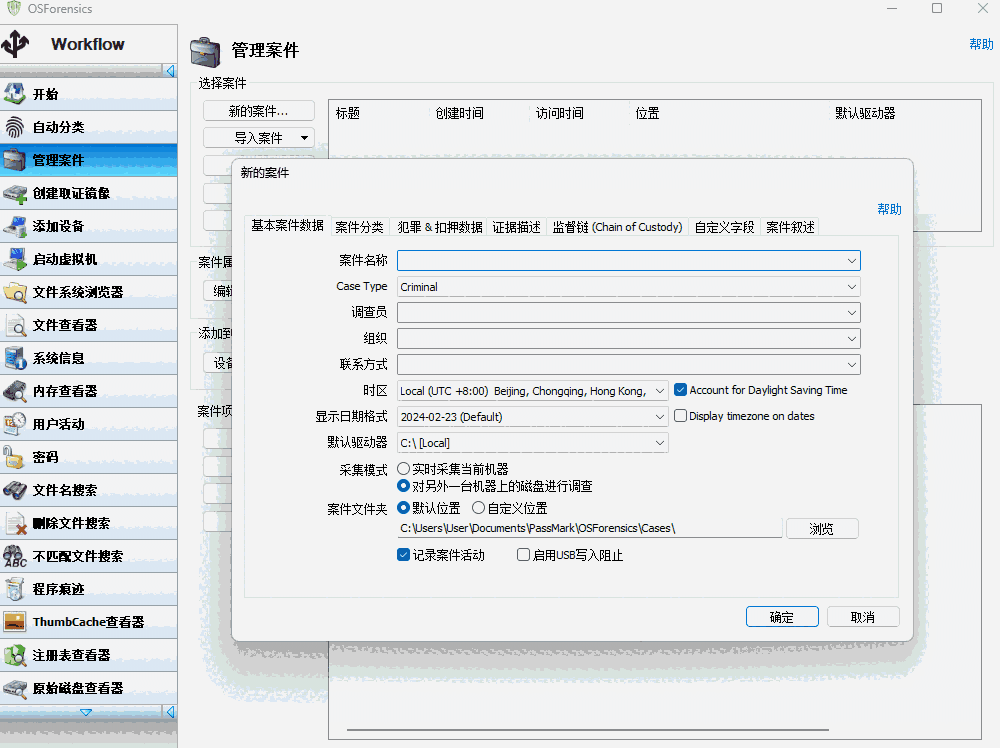1000x748 pixels.
Task: Open 创建取证镜像 disk icon
Action: click(x=15, y=193)
